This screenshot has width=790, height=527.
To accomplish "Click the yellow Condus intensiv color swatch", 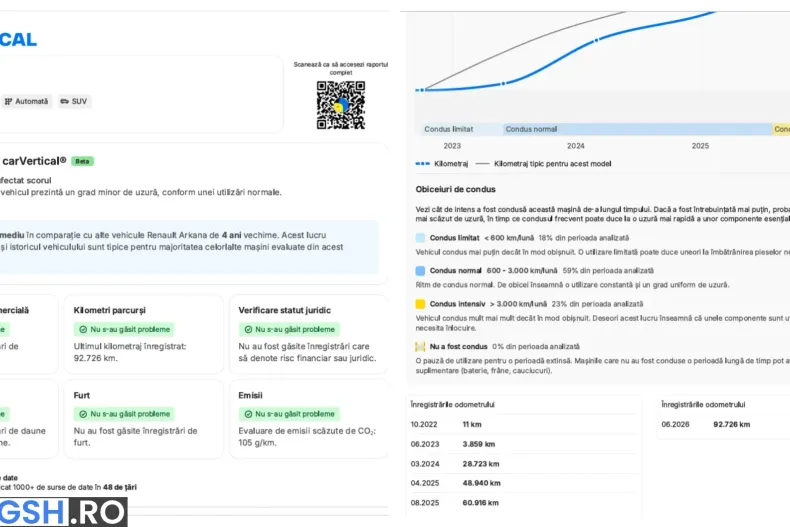I will pos(420,304).
